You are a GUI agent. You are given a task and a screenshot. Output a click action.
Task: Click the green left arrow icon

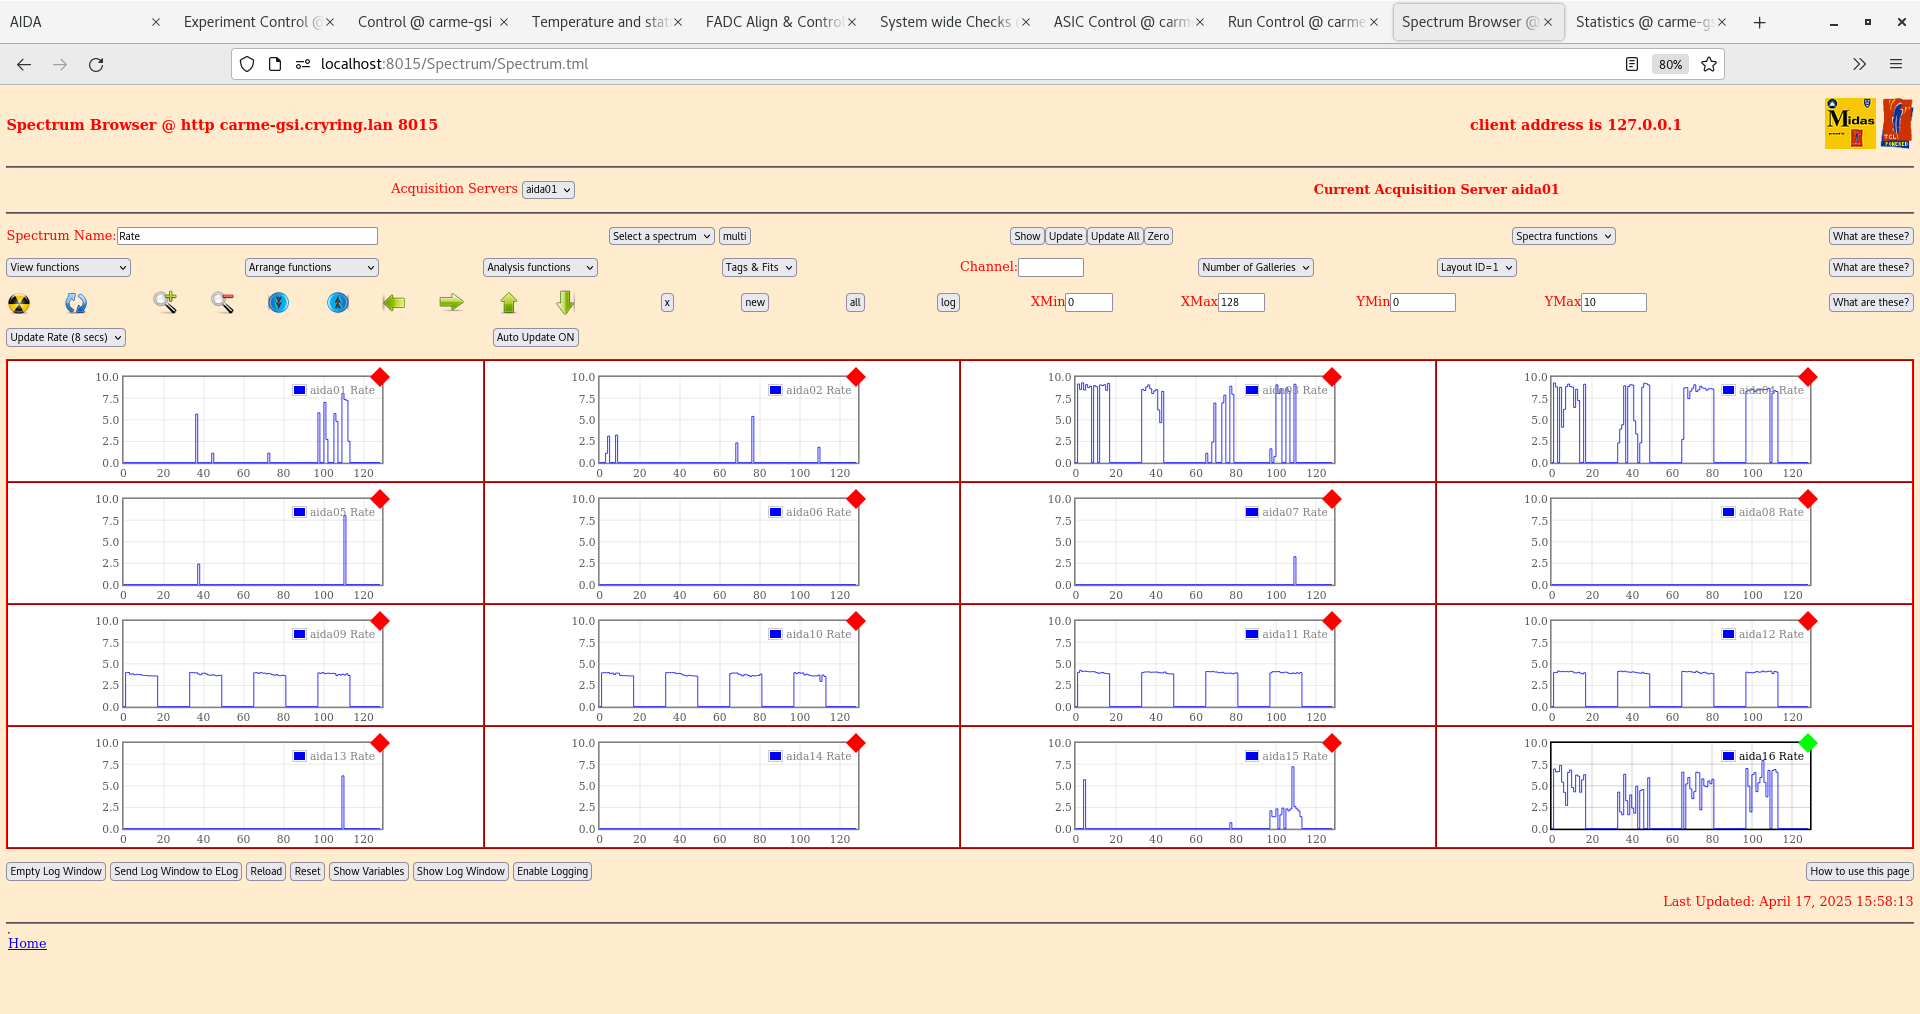tap(394, 302)
